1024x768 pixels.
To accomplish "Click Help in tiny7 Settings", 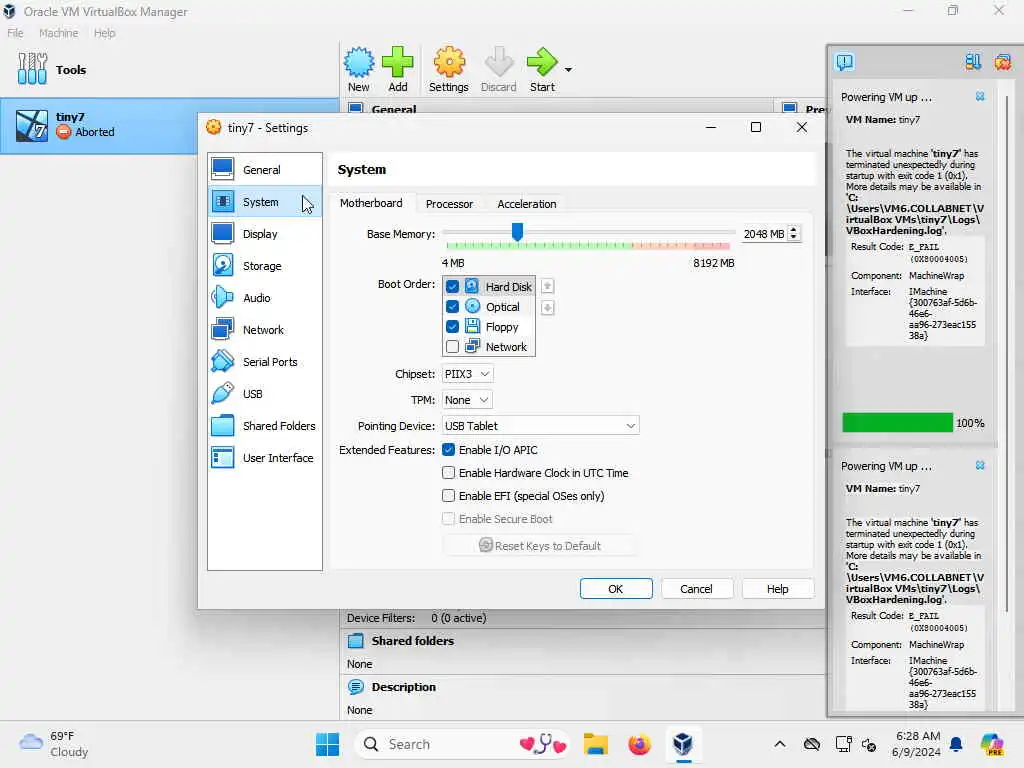I will click(x=777, y=588).
